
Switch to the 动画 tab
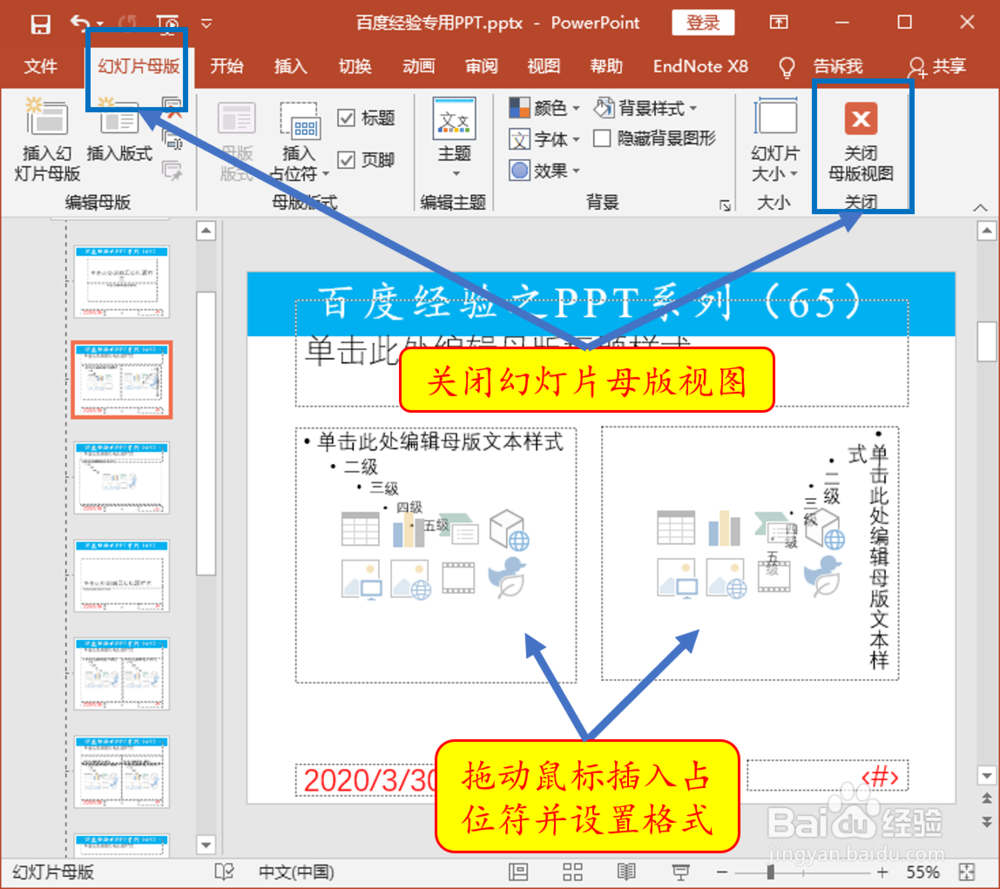click(x=418, y=66)
